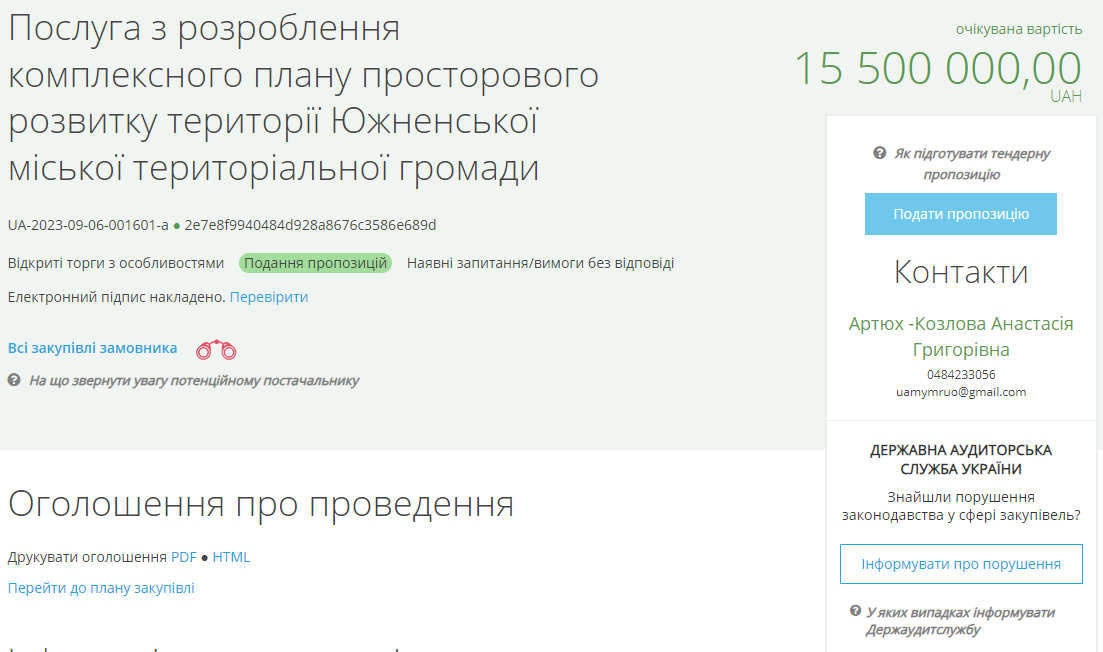Viewport: 1103px width, 652px height.
Task: Open the announcement as PDF
Action: tap(184, 557)
